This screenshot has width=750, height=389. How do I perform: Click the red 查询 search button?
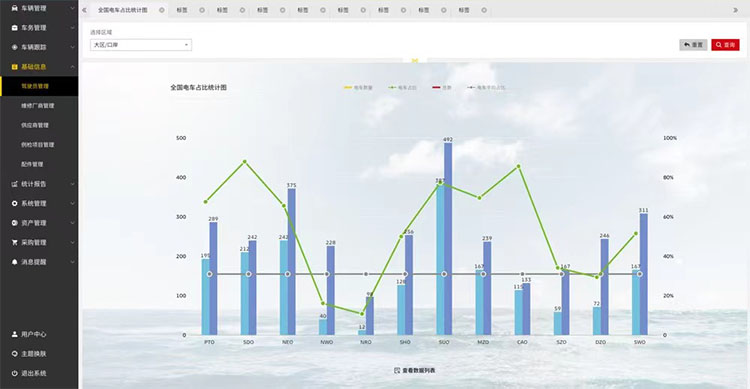tap(725, 45)
